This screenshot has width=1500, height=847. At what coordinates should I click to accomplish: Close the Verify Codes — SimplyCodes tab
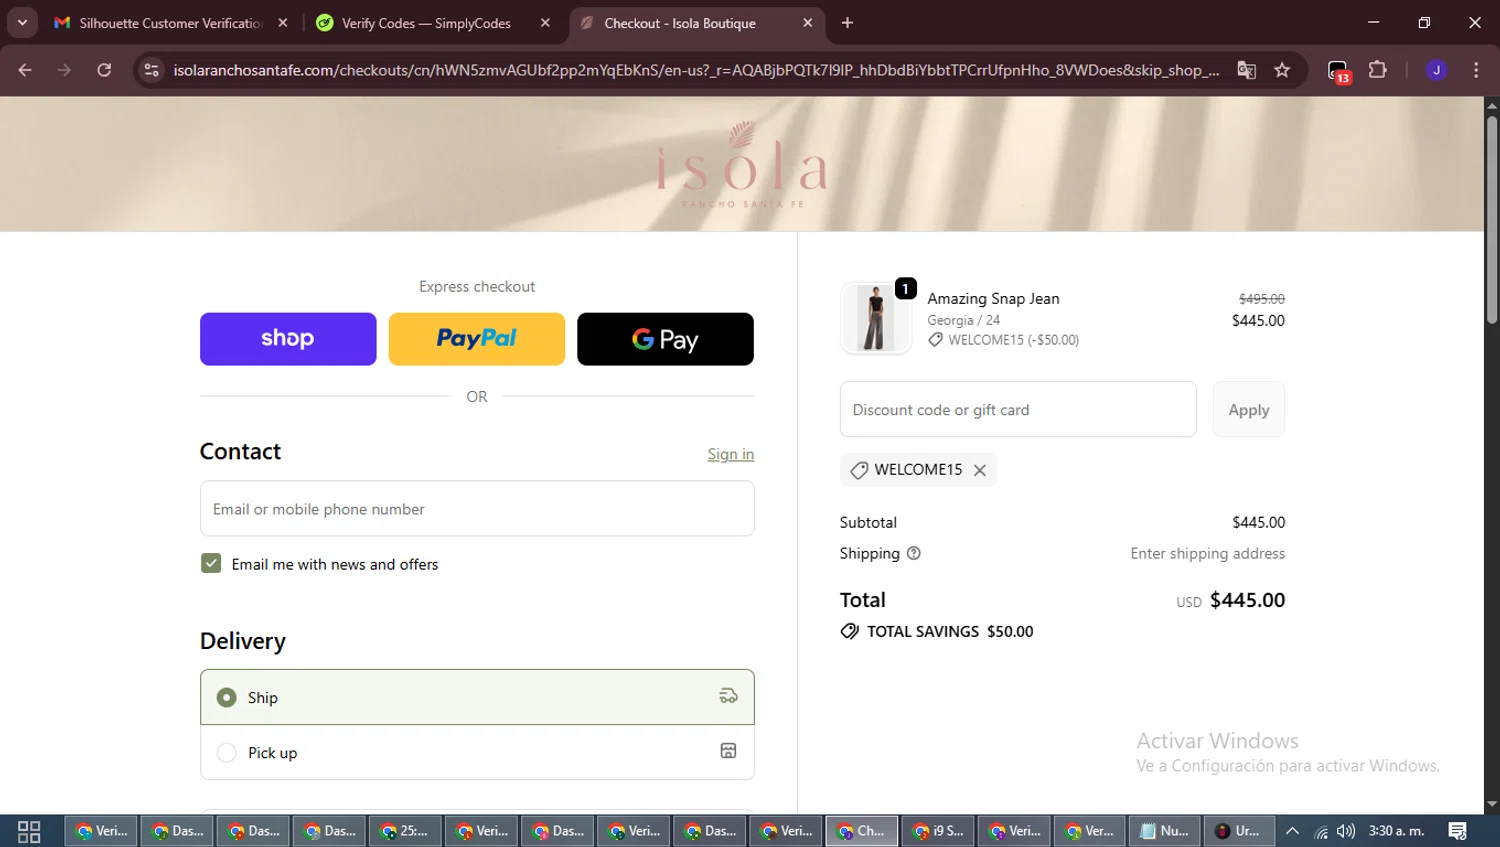545,23
